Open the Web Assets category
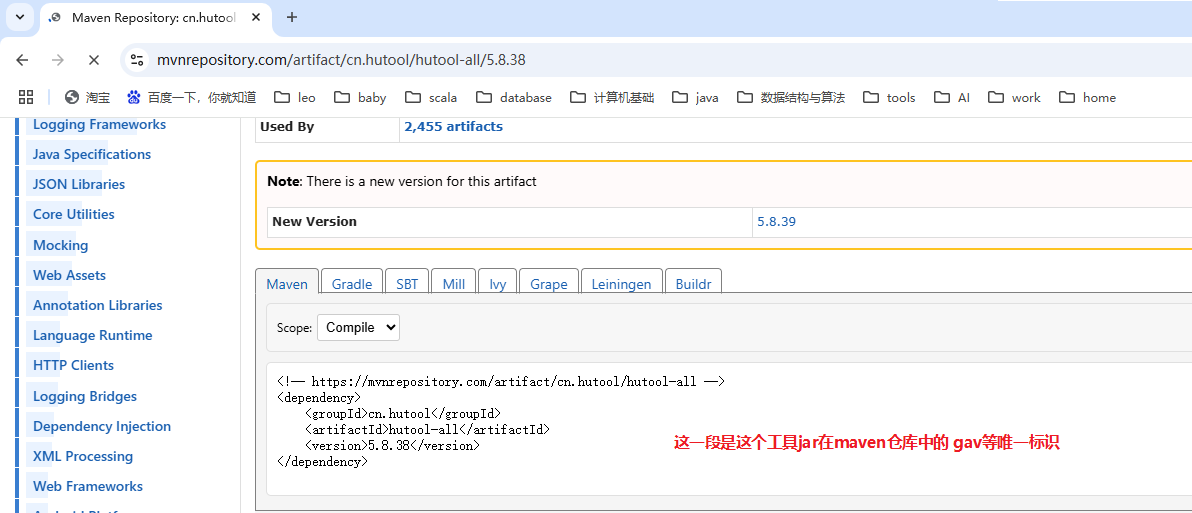Screen dimensions: 1192x513 point(69,275)
